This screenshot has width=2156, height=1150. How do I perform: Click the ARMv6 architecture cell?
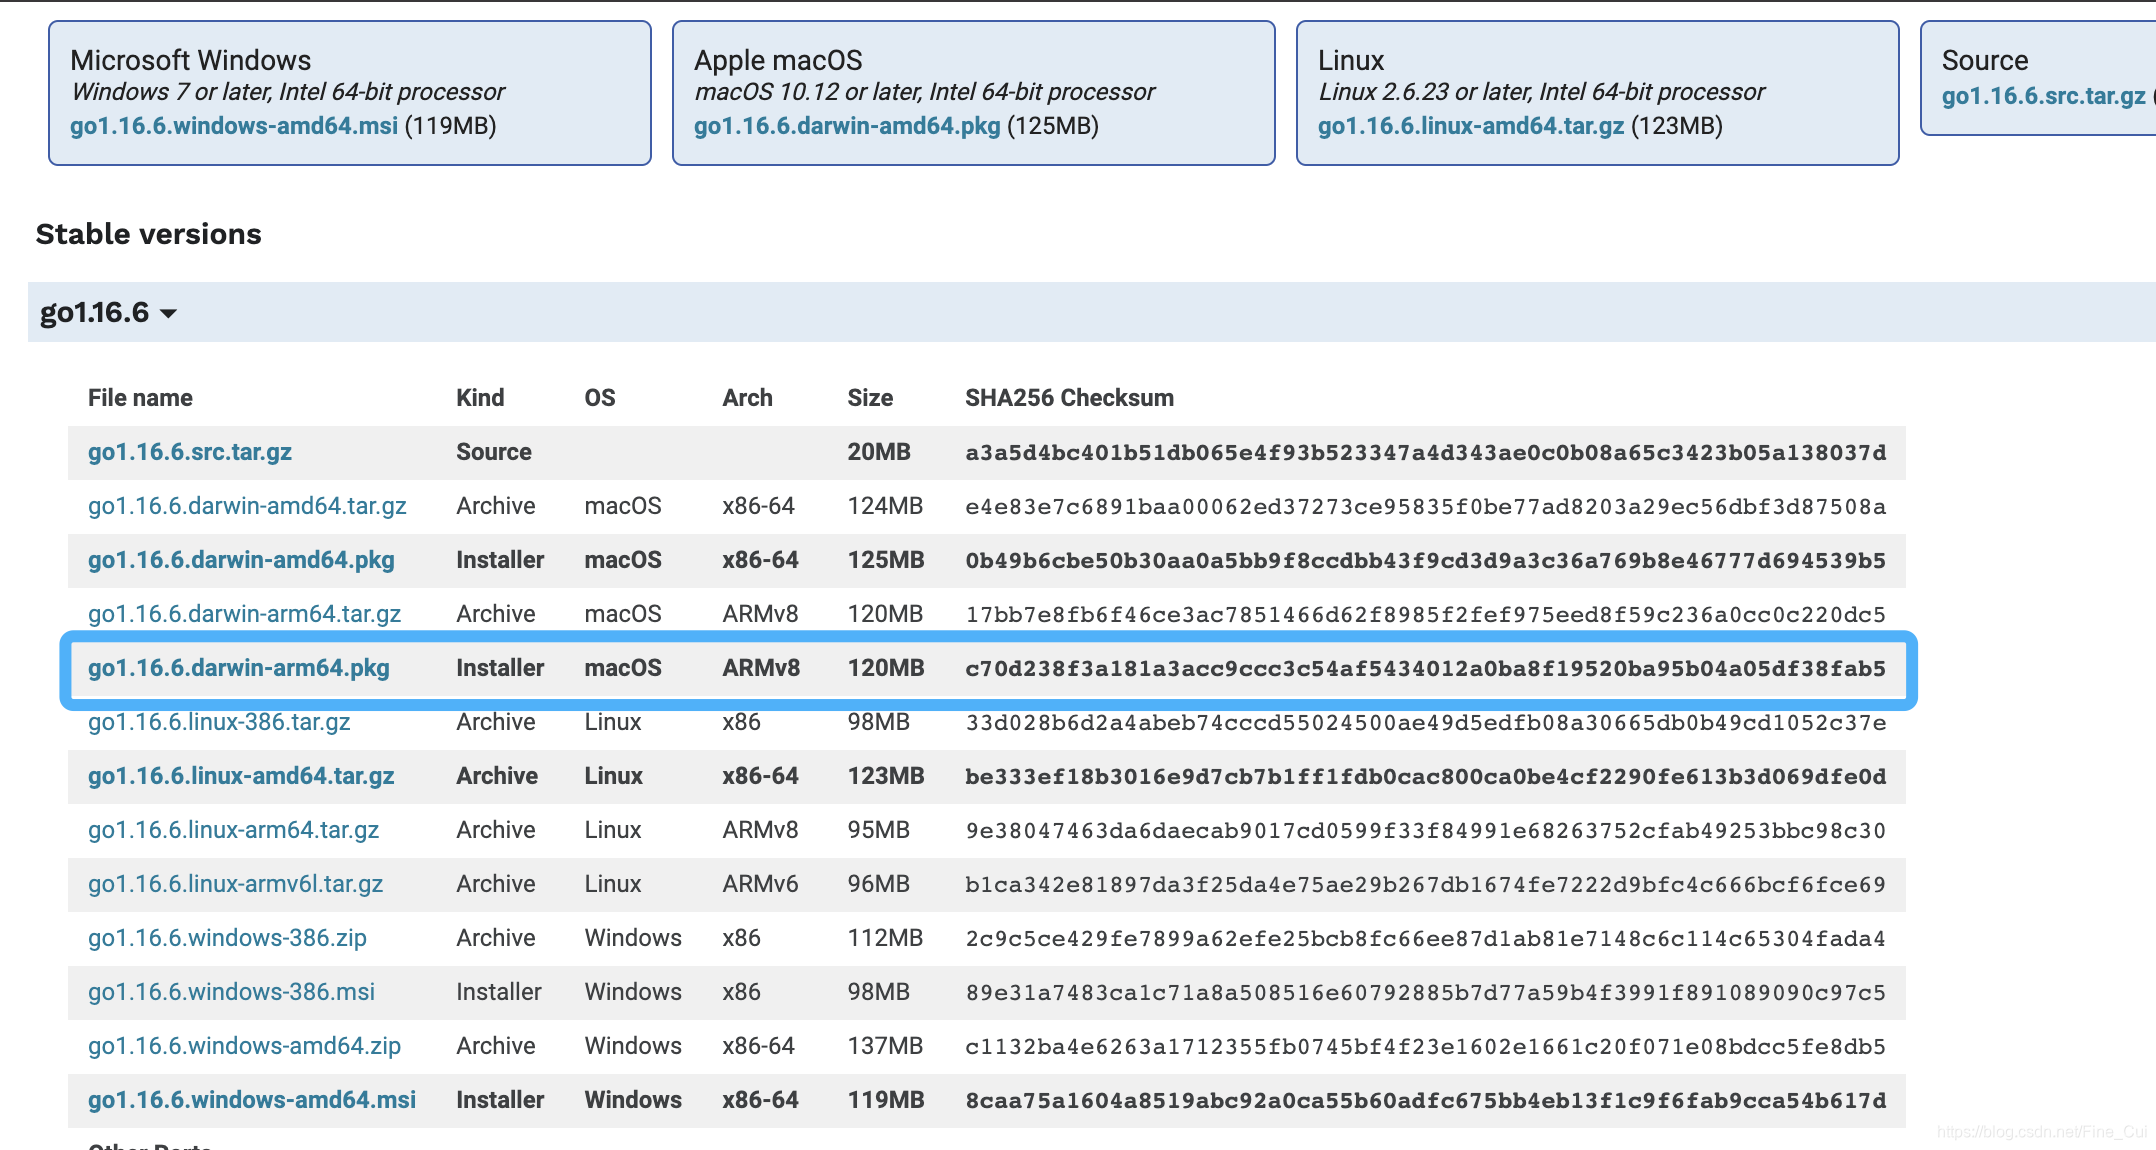[760, 884]
